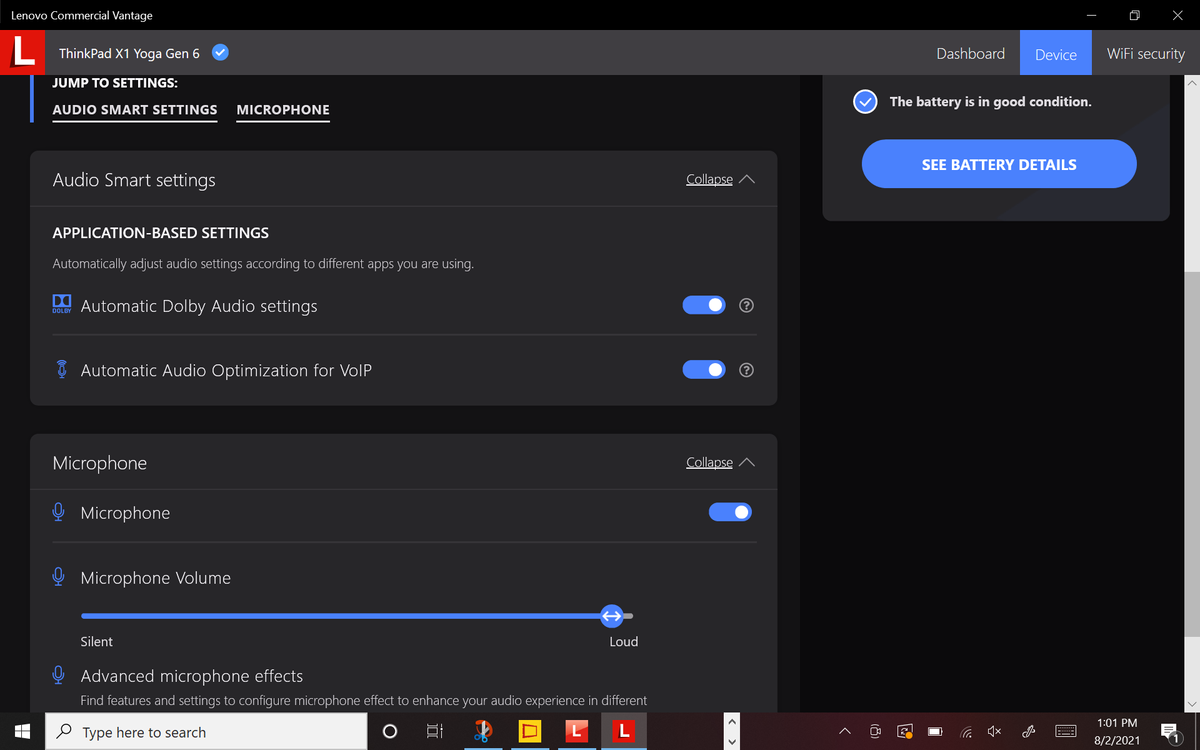This screenshot has height=750, width=1200.
Task: Click the Advanced microphone effects heading
Action: [192, 676]
